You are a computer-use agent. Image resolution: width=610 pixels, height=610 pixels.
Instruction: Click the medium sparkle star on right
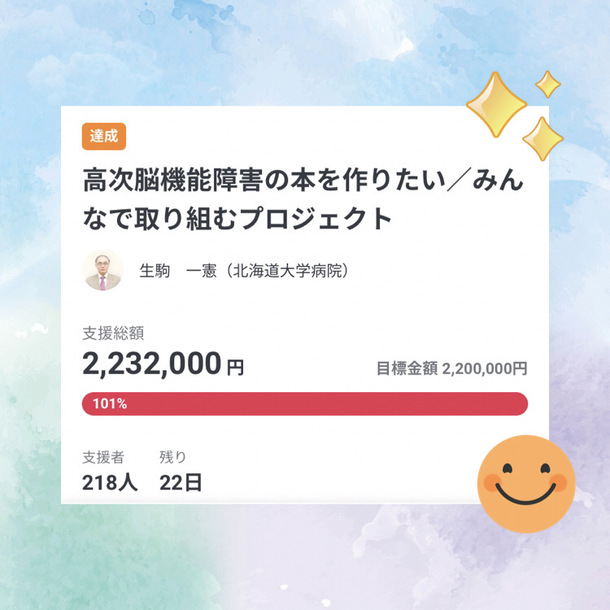click(x=542, y=138)
